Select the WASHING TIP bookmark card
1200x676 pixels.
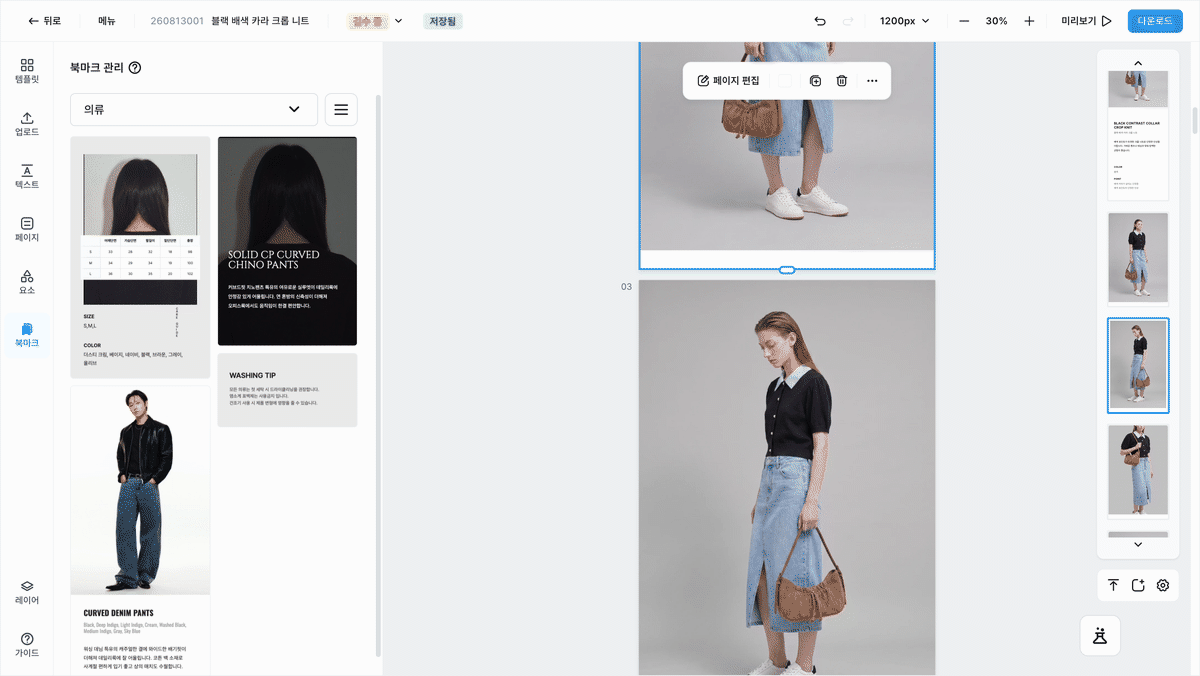click(x=287, y=390)
